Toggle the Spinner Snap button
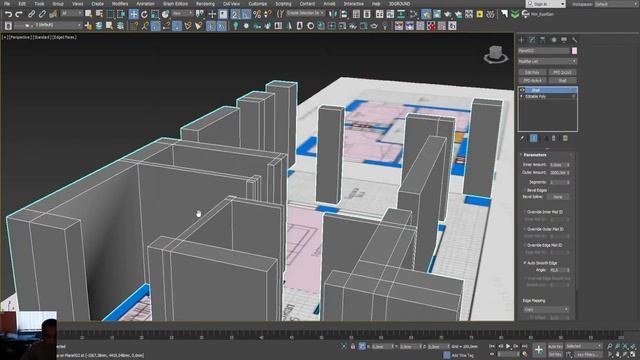 [x=267, y=14]
